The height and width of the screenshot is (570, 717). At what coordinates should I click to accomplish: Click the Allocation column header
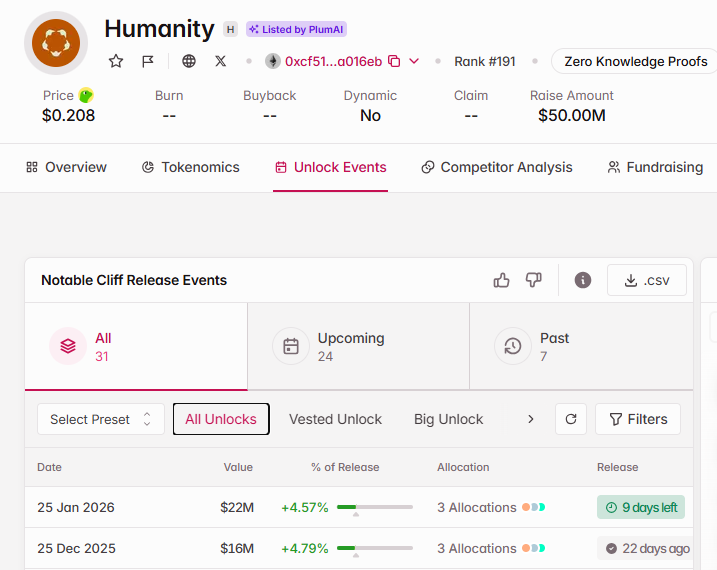point(463,467)
